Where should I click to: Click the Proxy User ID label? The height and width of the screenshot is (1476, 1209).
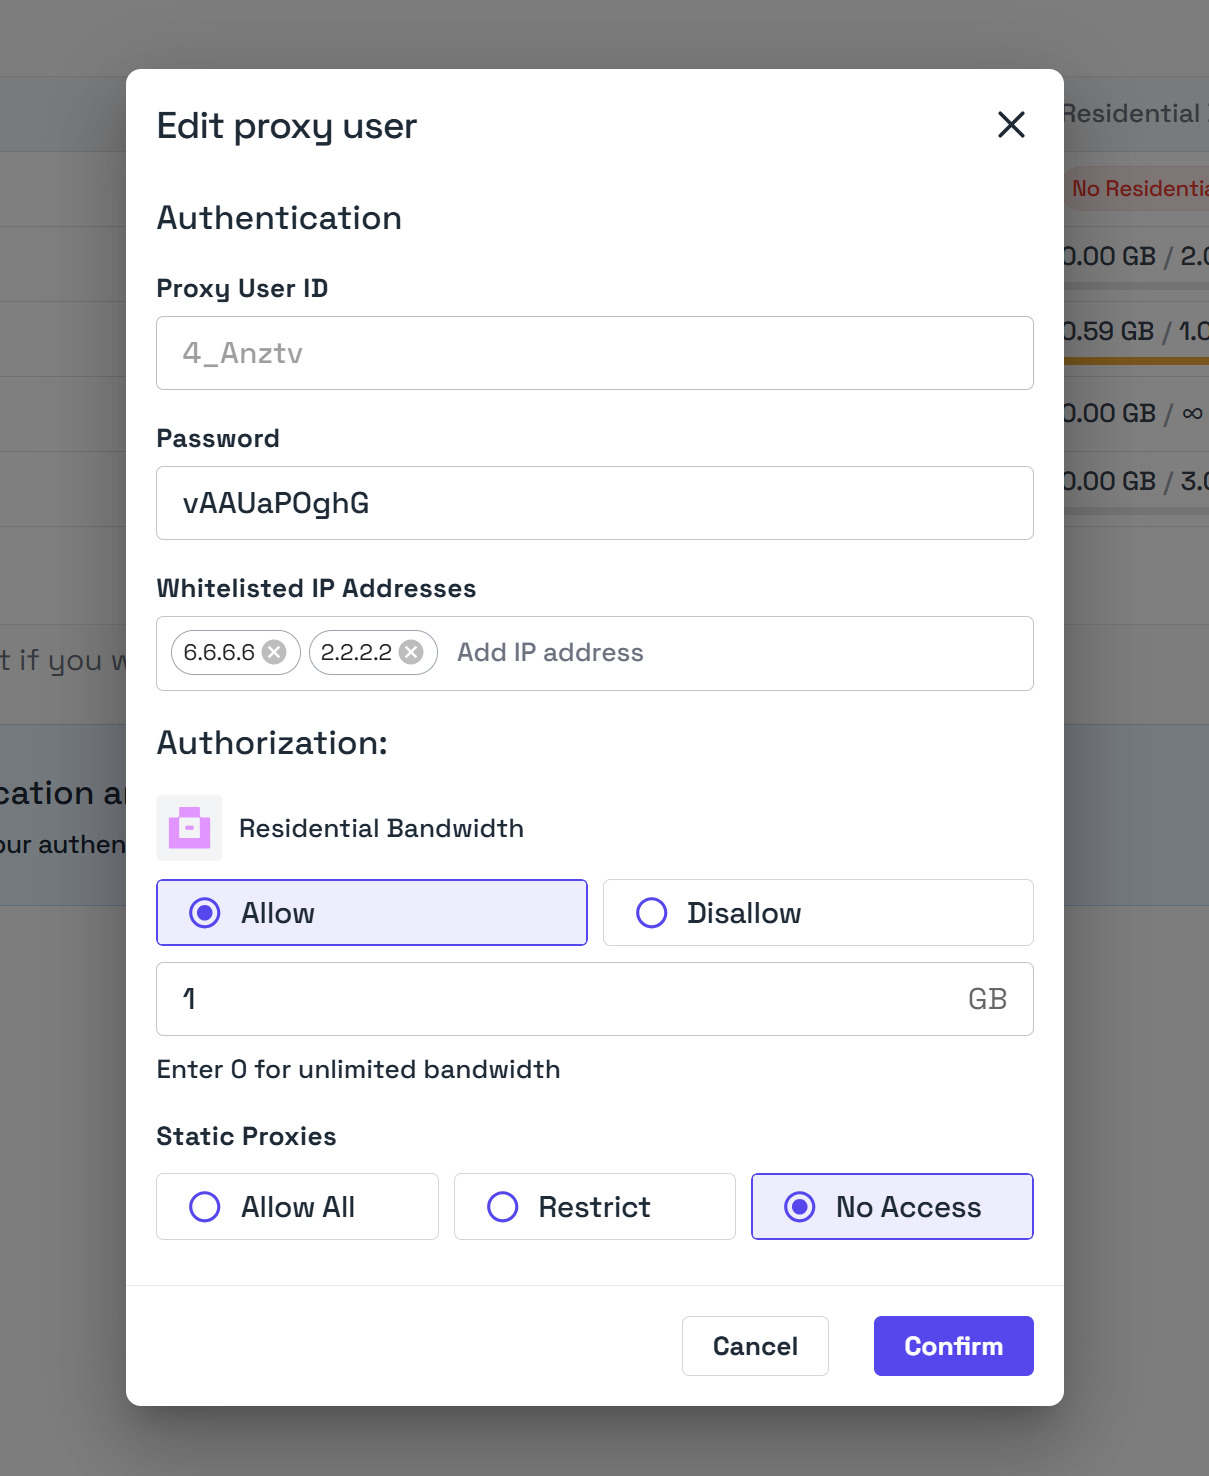242,288
